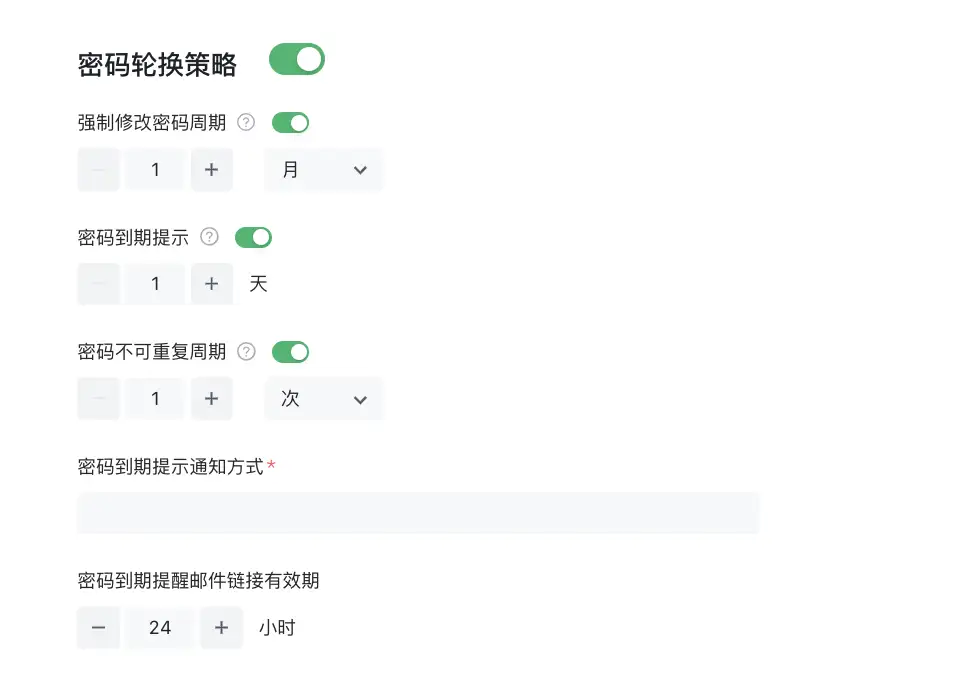Viewport: 956px width, 690px height.
Task: Toggle the 密码不可重复周期 switch
Action: click(x=290, y=352)
